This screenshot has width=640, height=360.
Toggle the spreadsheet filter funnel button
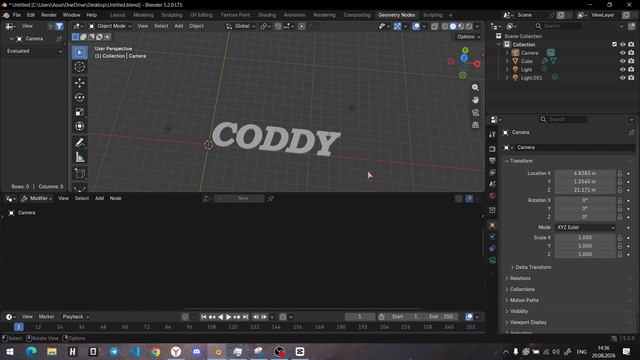click(x=59, y=26)
